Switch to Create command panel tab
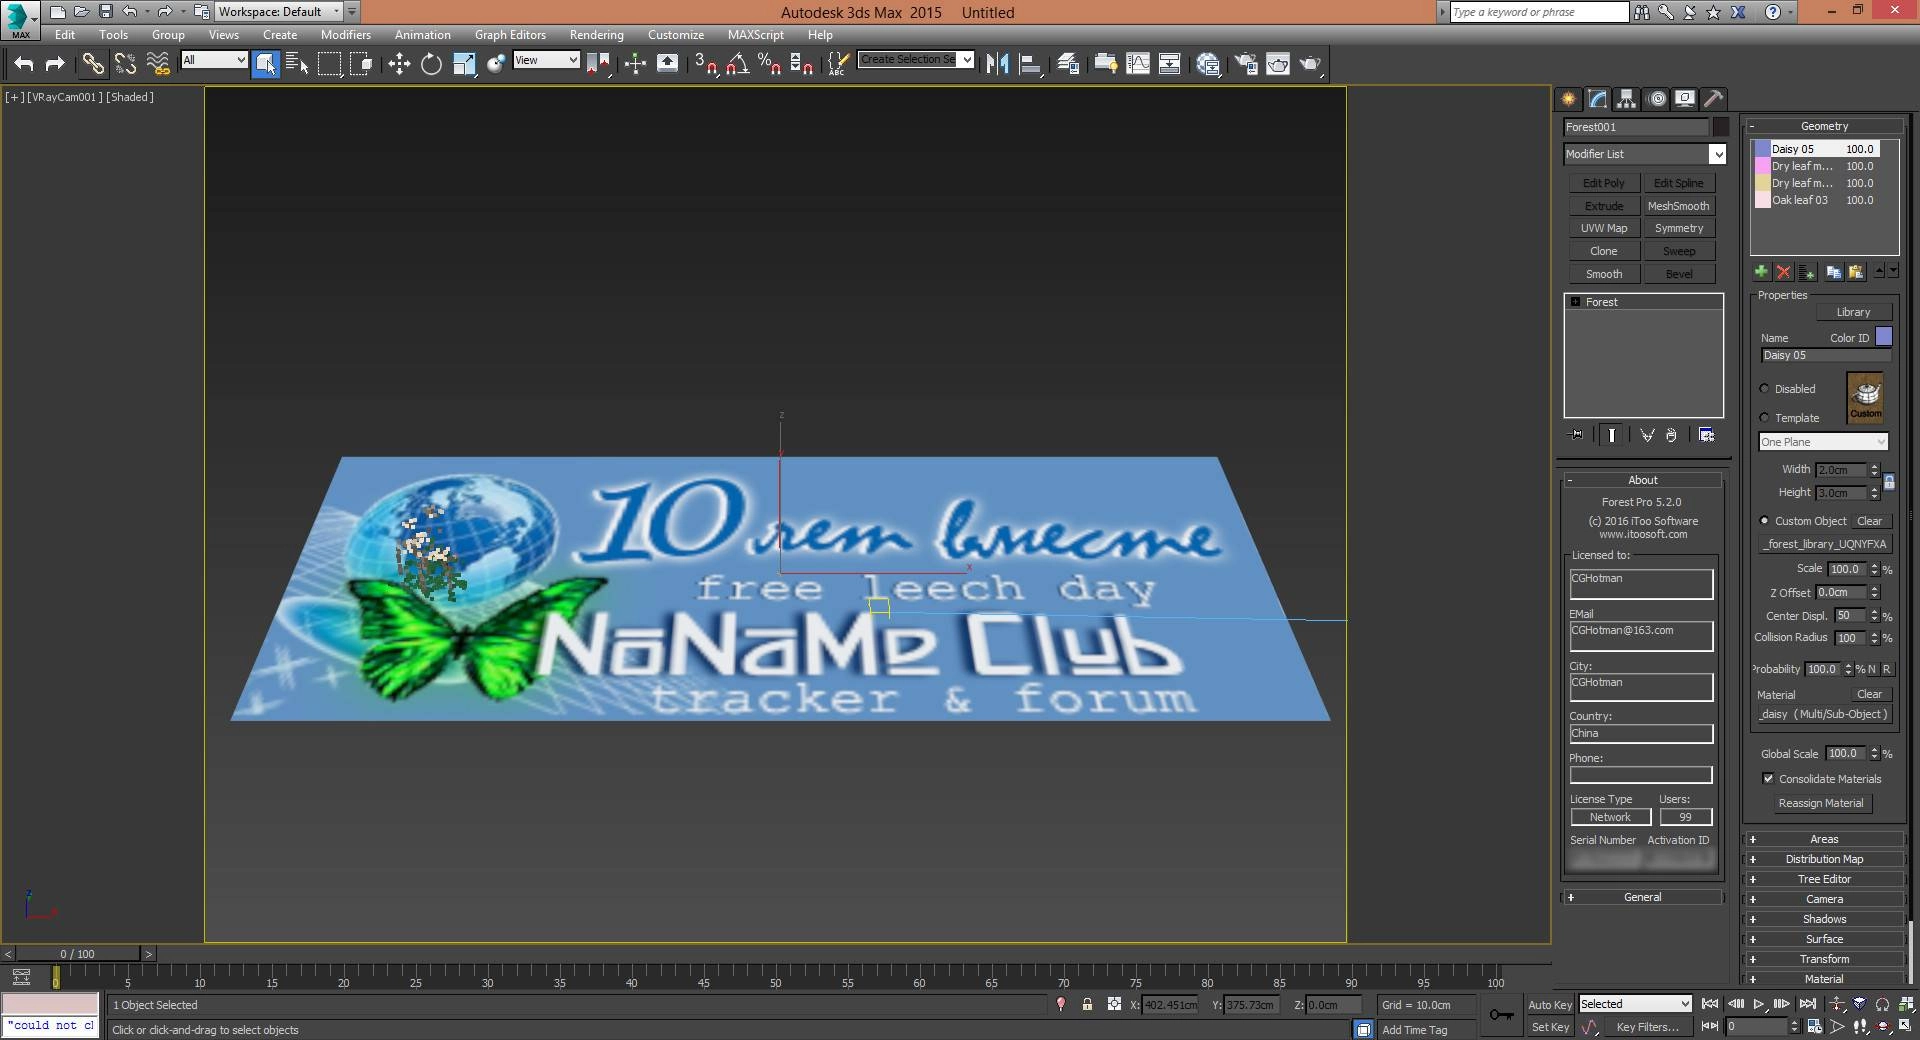 point(1569,98)
